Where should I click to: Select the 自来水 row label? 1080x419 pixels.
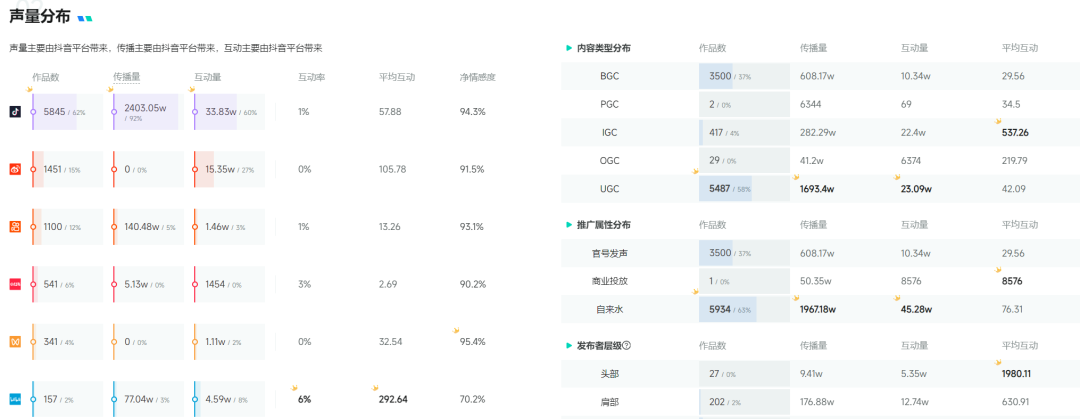610,310
